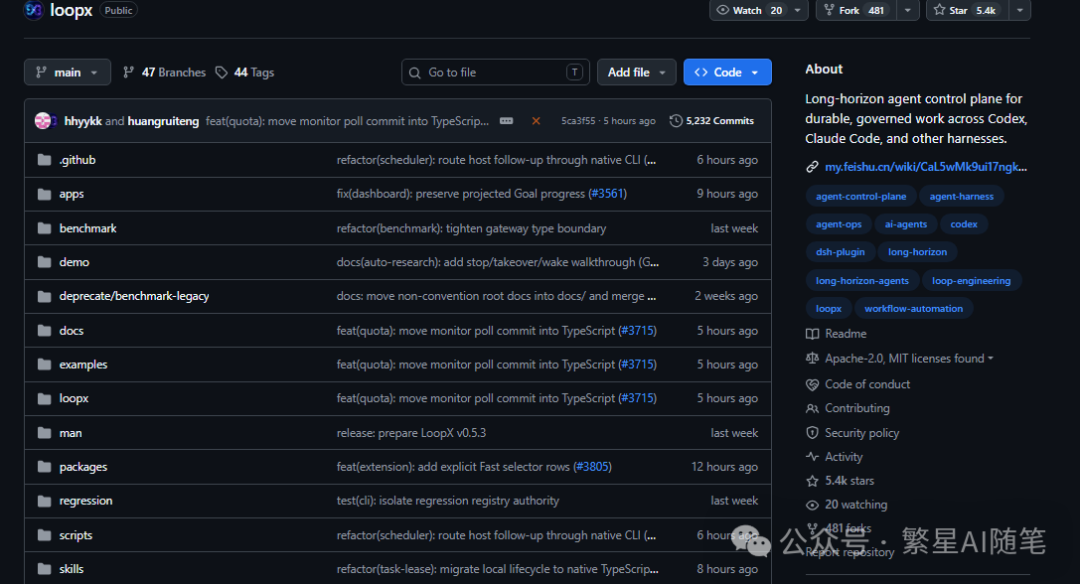Click the failed status X icon on latest commit

pyautogui.click(x=536, y=121)
